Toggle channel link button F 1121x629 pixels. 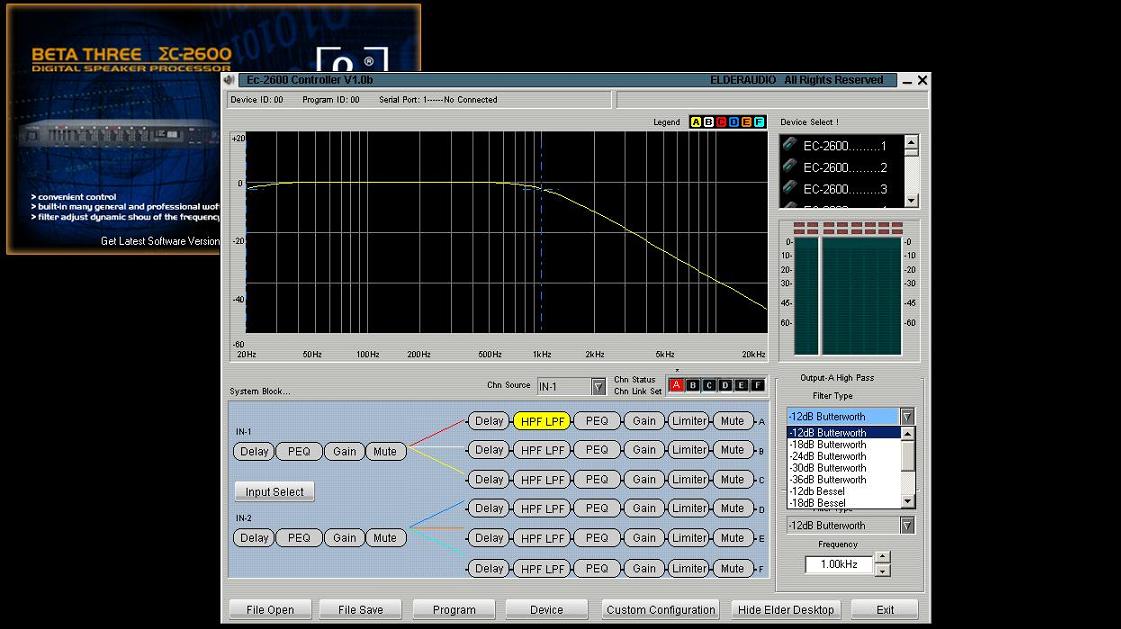(x=757, y=386)
